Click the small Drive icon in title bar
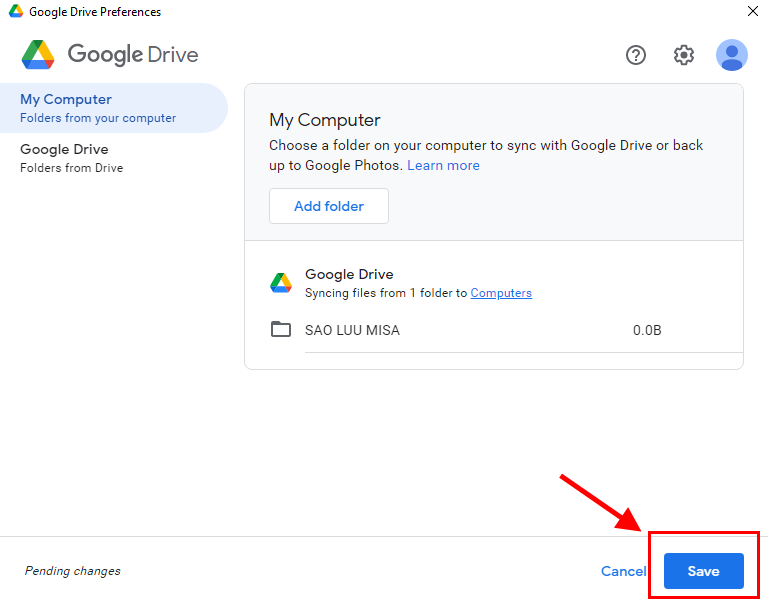768x605 pixels. point(16,11)
